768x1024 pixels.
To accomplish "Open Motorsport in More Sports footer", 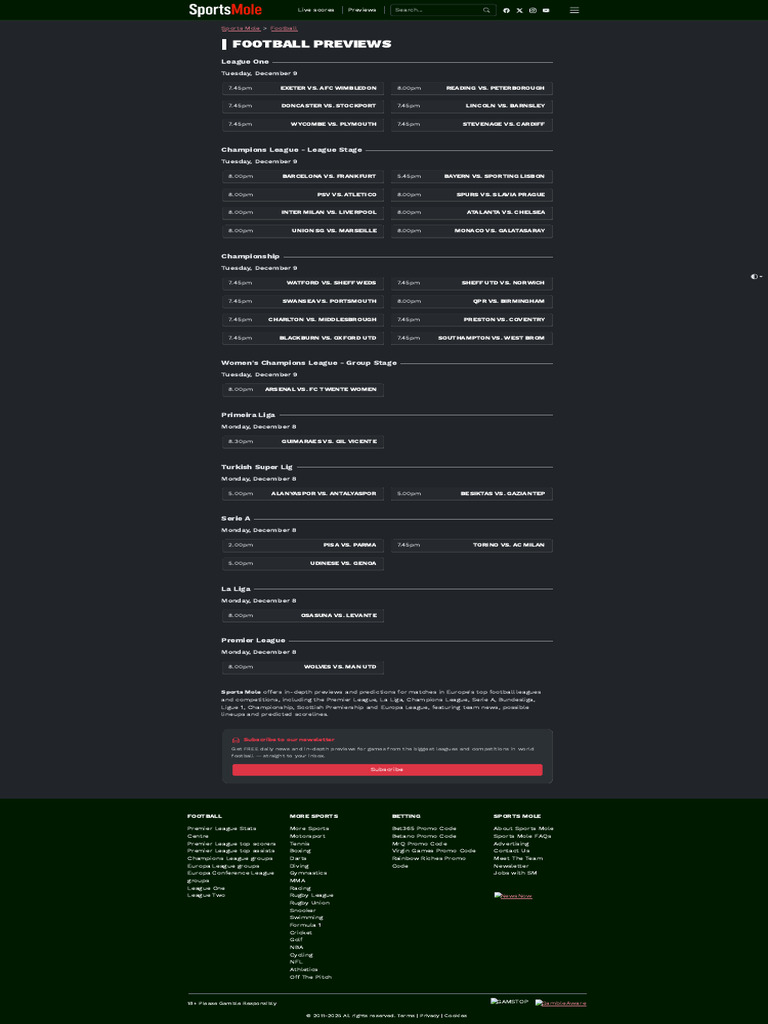I will (x=308, y=836).
